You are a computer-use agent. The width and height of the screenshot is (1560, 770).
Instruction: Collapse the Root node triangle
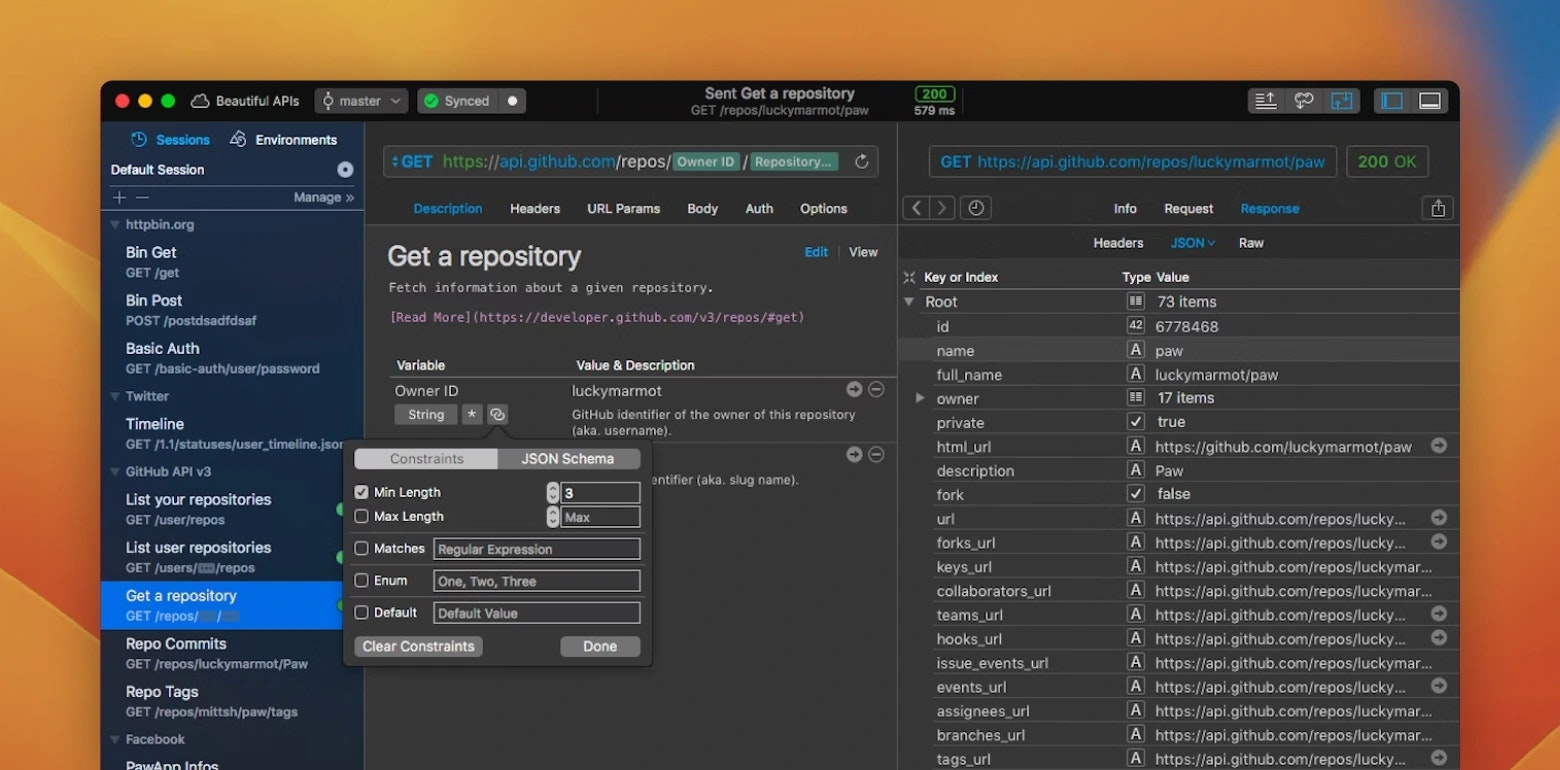click(909, 301)
